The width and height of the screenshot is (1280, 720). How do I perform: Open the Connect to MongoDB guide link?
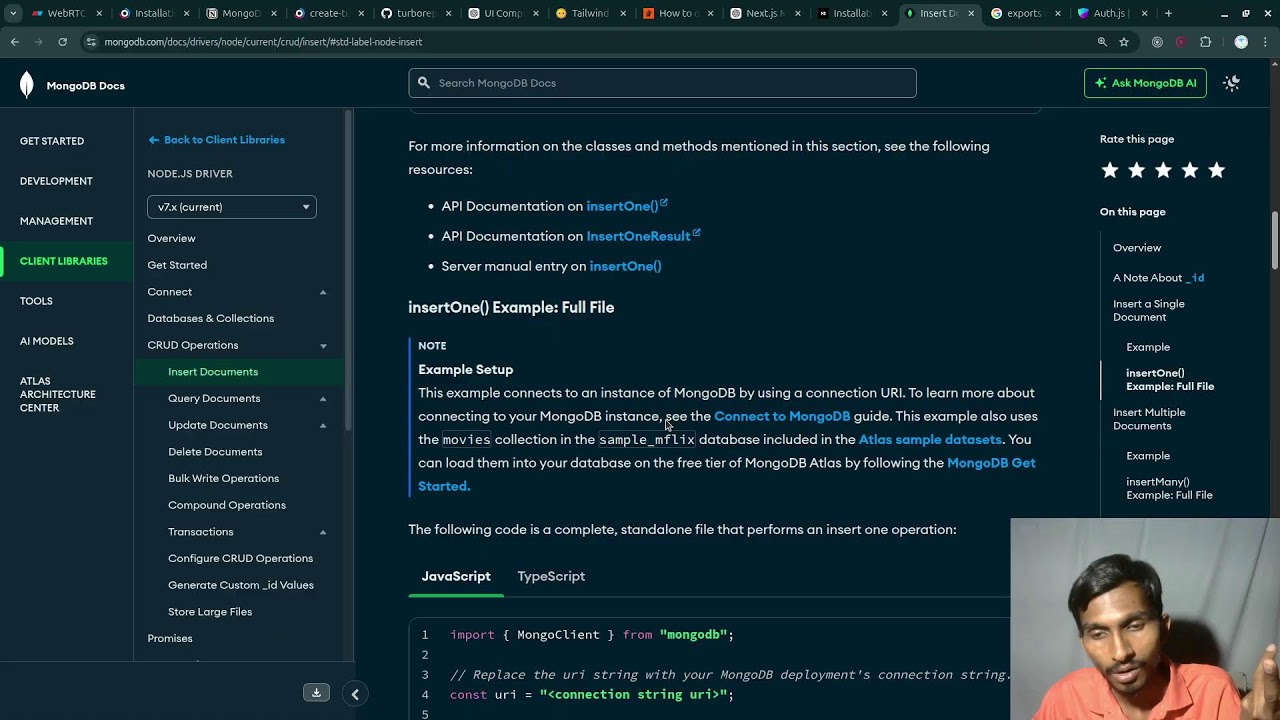(782, 416)
